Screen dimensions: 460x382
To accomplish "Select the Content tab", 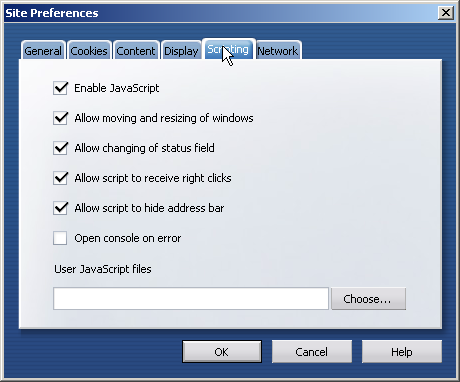I will (136, 51).
